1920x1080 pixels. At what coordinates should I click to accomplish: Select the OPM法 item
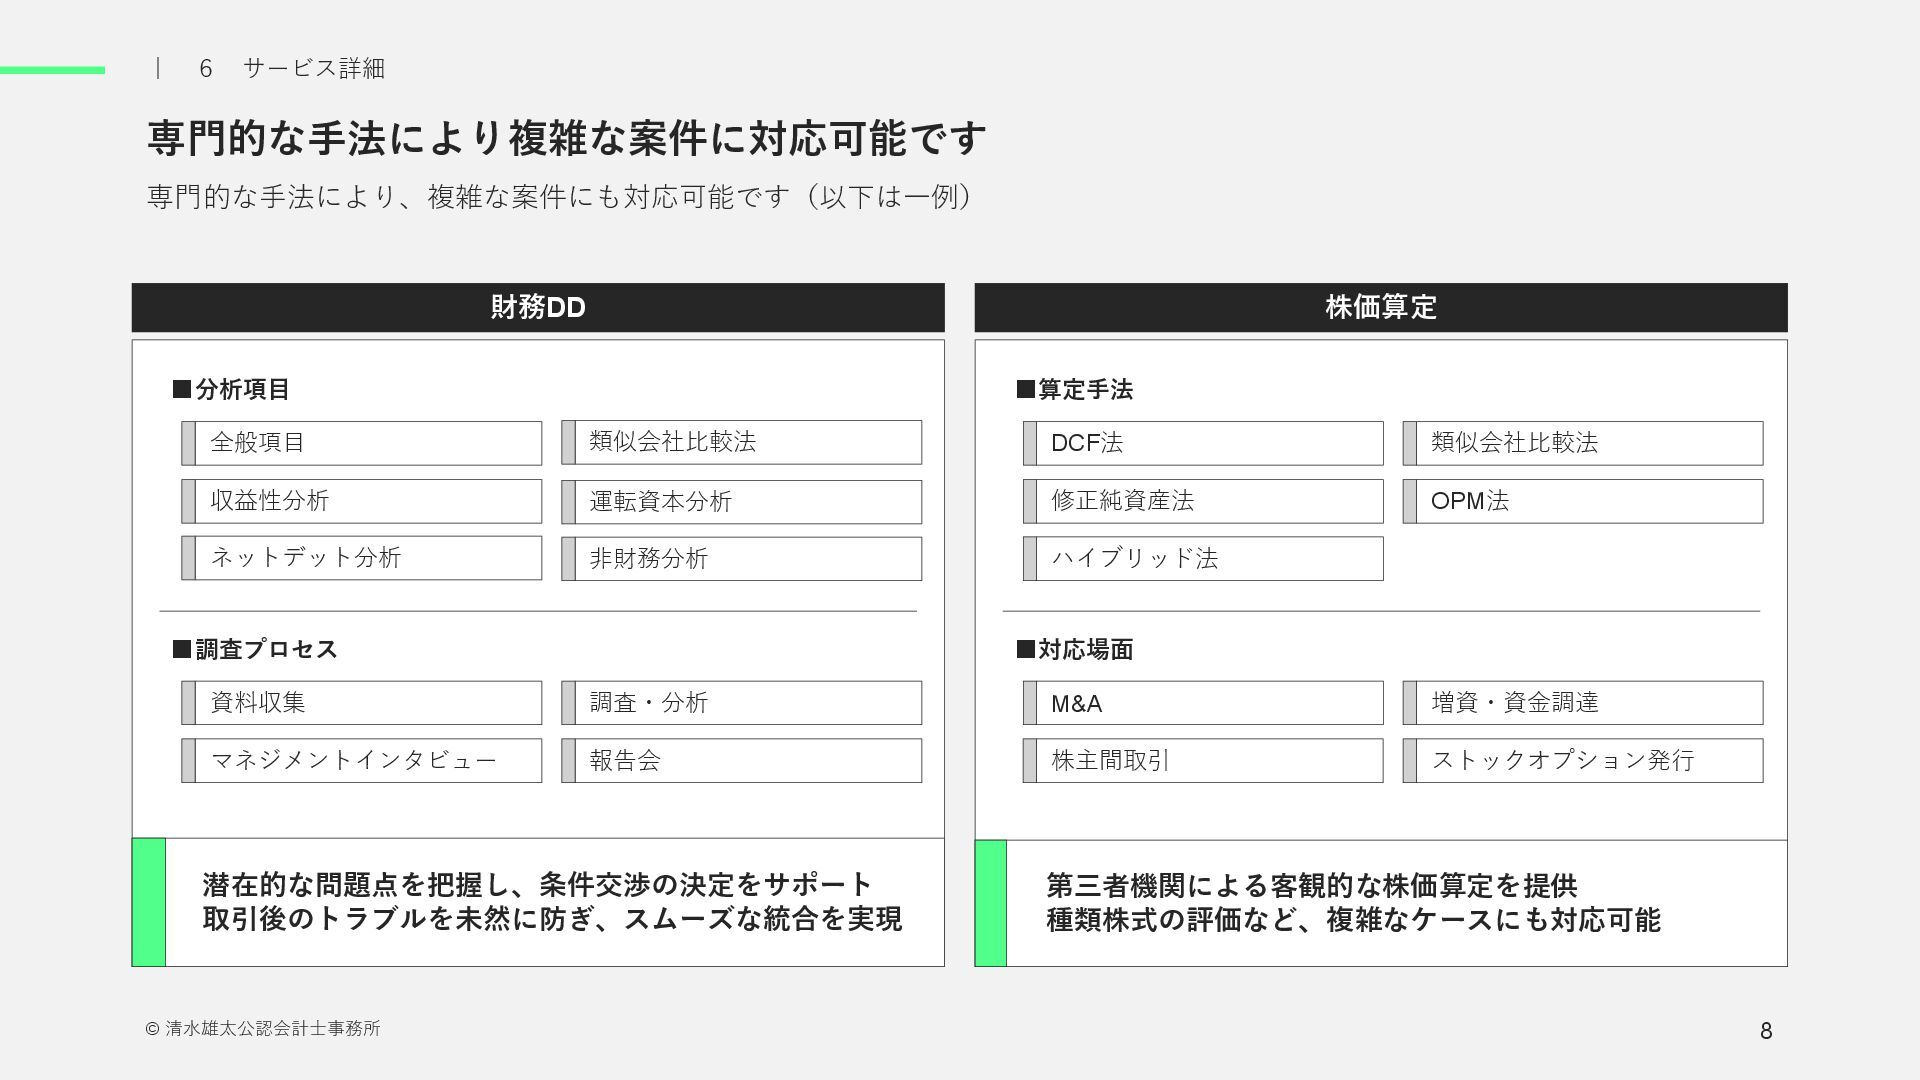point(1583,501)
